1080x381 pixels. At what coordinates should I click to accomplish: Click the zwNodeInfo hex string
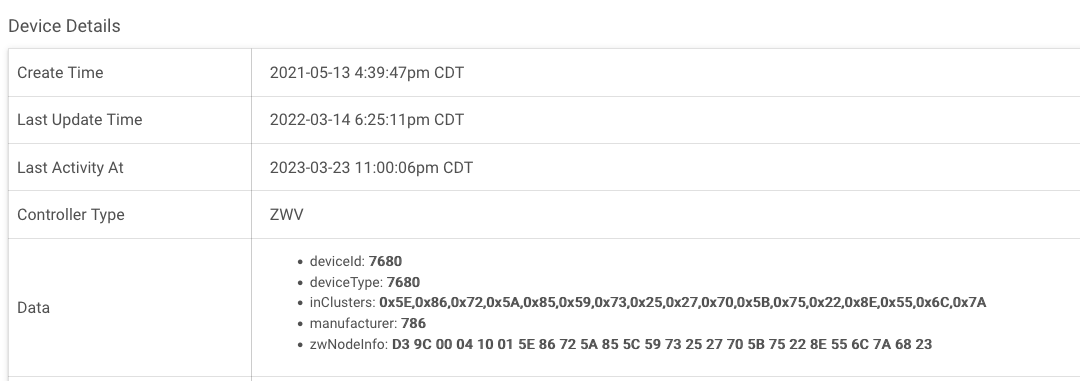tap(662, 344)
